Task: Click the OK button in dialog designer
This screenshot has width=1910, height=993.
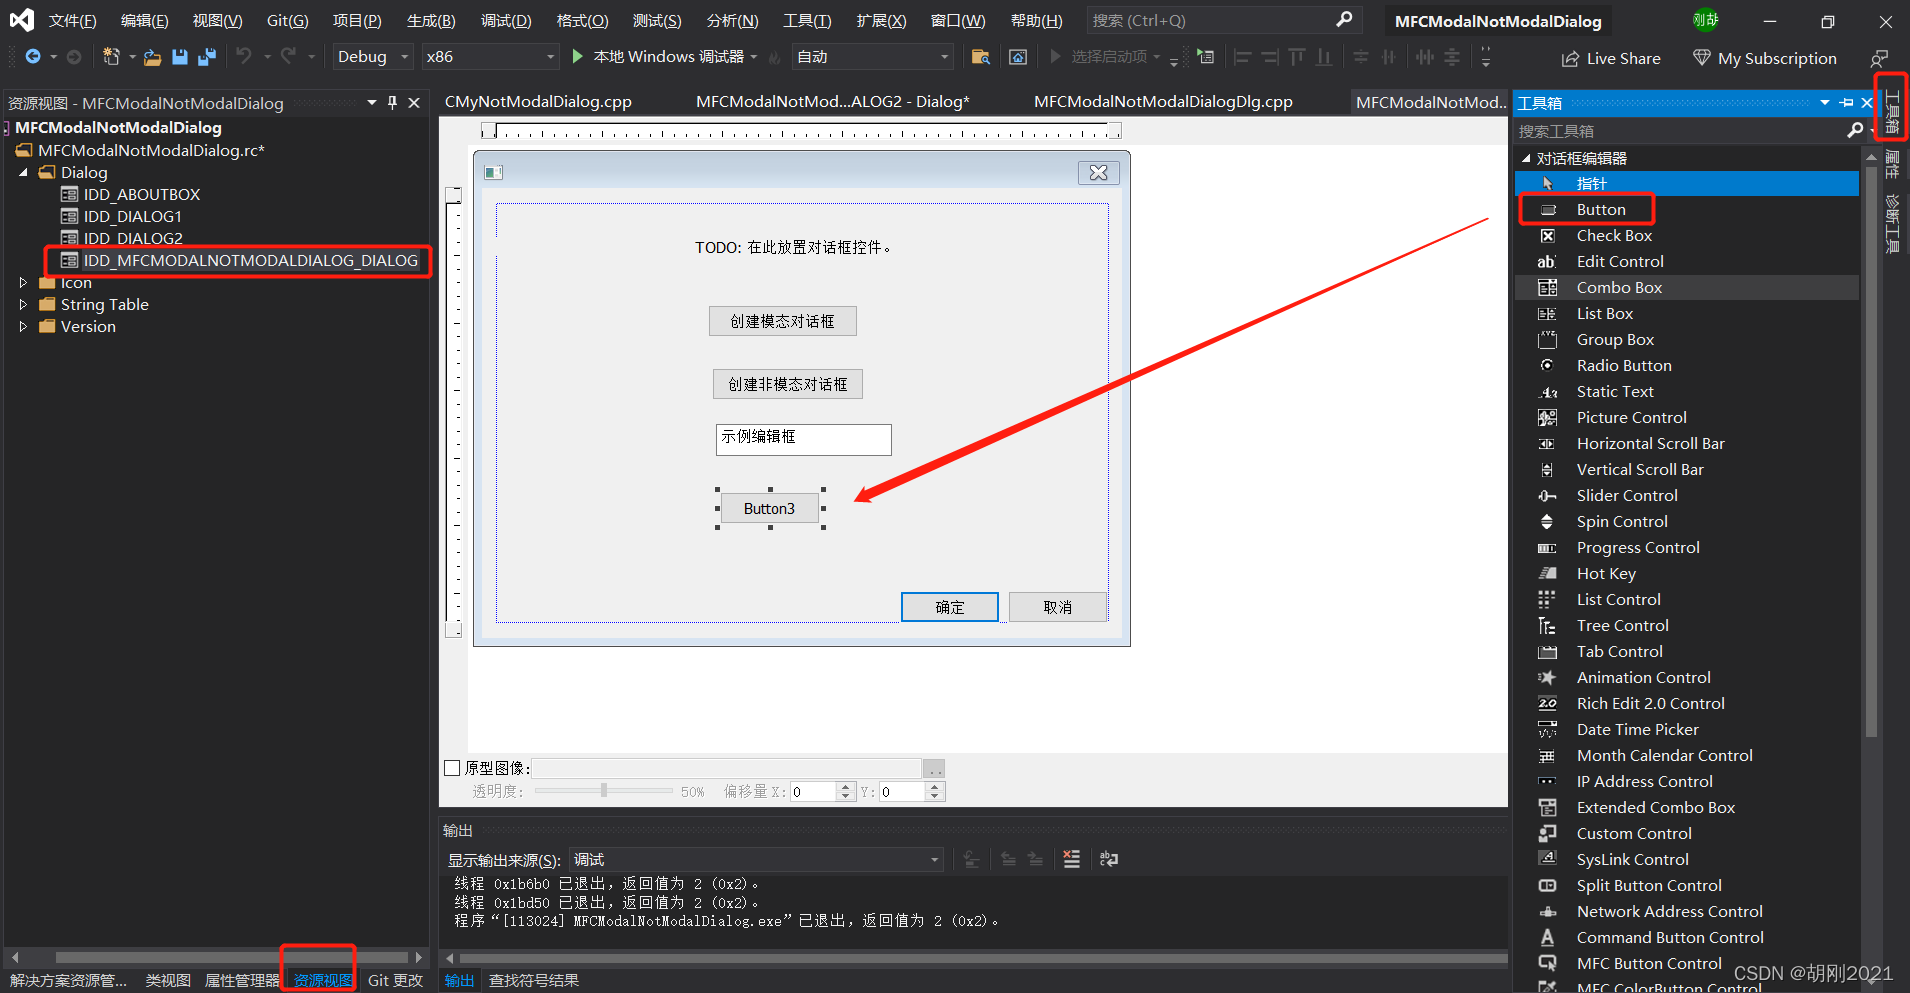Action: click(950, 607)
